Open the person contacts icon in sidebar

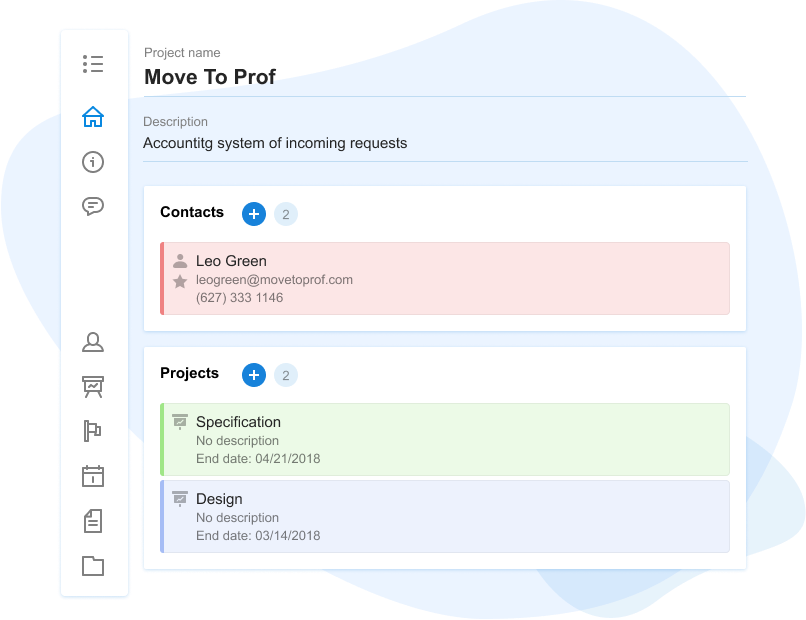click(x=93, y=343)
